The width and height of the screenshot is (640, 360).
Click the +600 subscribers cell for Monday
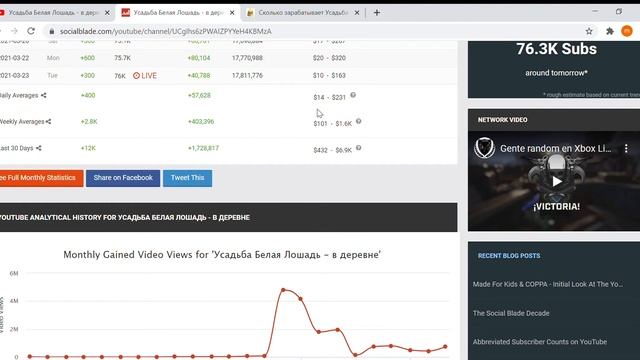[87, 58]
